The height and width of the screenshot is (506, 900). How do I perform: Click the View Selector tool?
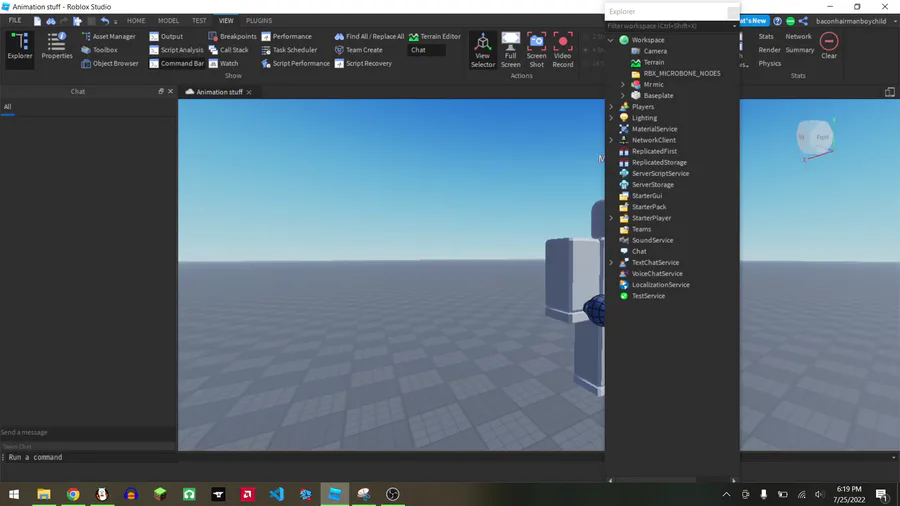[x=483, y=50]
